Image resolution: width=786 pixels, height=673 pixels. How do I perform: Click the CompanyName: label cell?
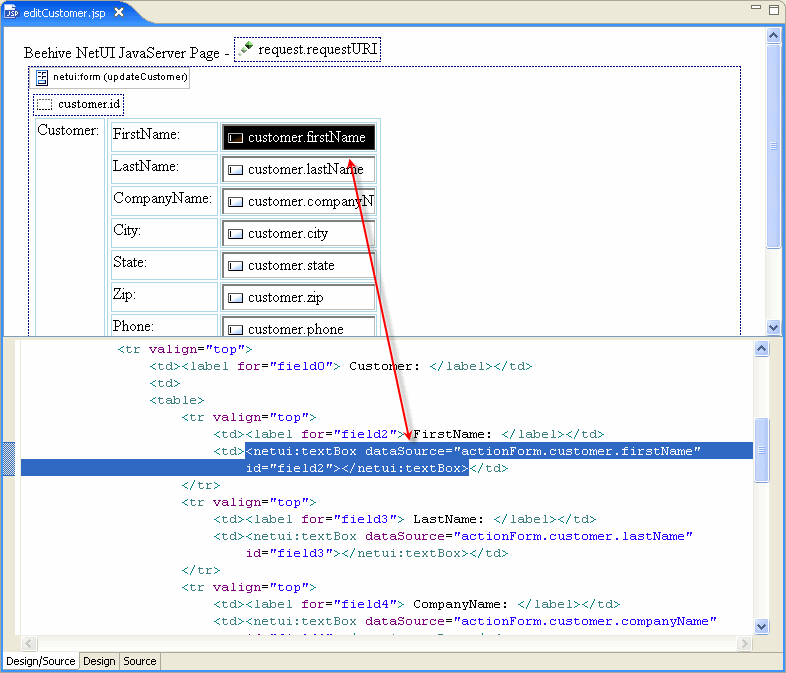click(164, 201)
